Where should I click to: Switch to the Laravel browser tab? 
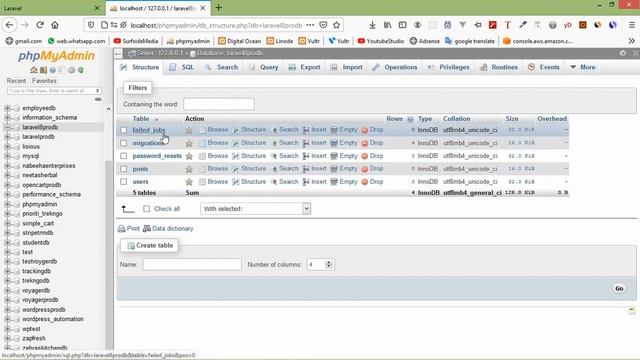pos(51,8)
